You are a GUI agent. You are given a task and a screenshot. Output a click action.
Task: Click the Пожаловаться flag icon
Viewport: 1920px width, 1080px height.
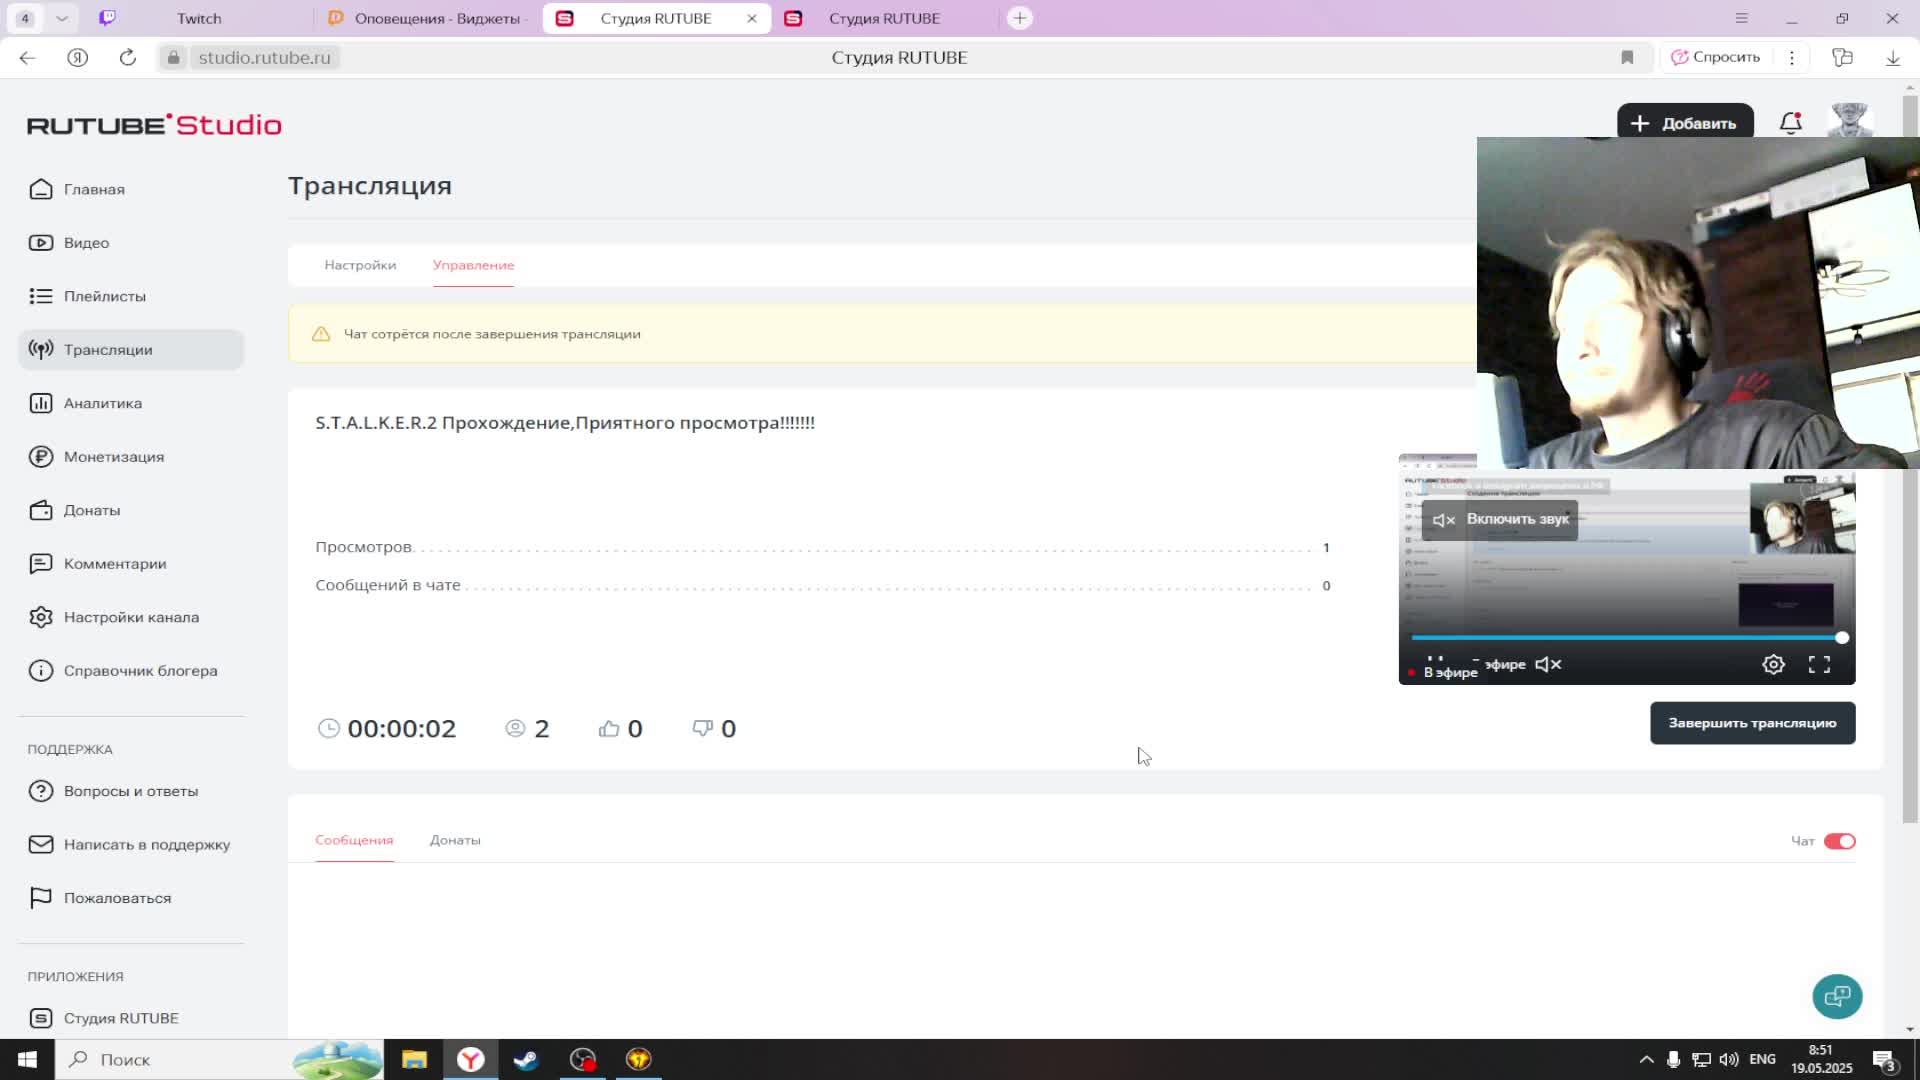(x=41, y=898)
